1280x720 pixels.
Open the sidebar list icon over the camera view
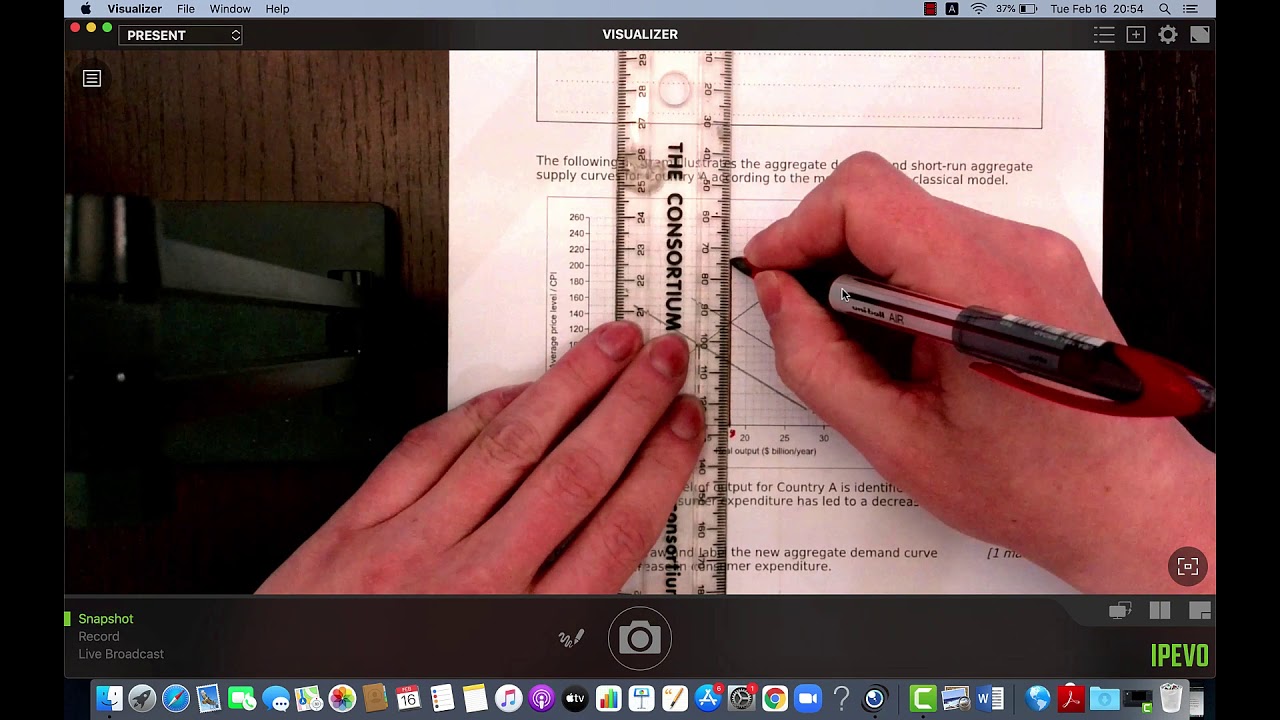click(x=92, y=78)
